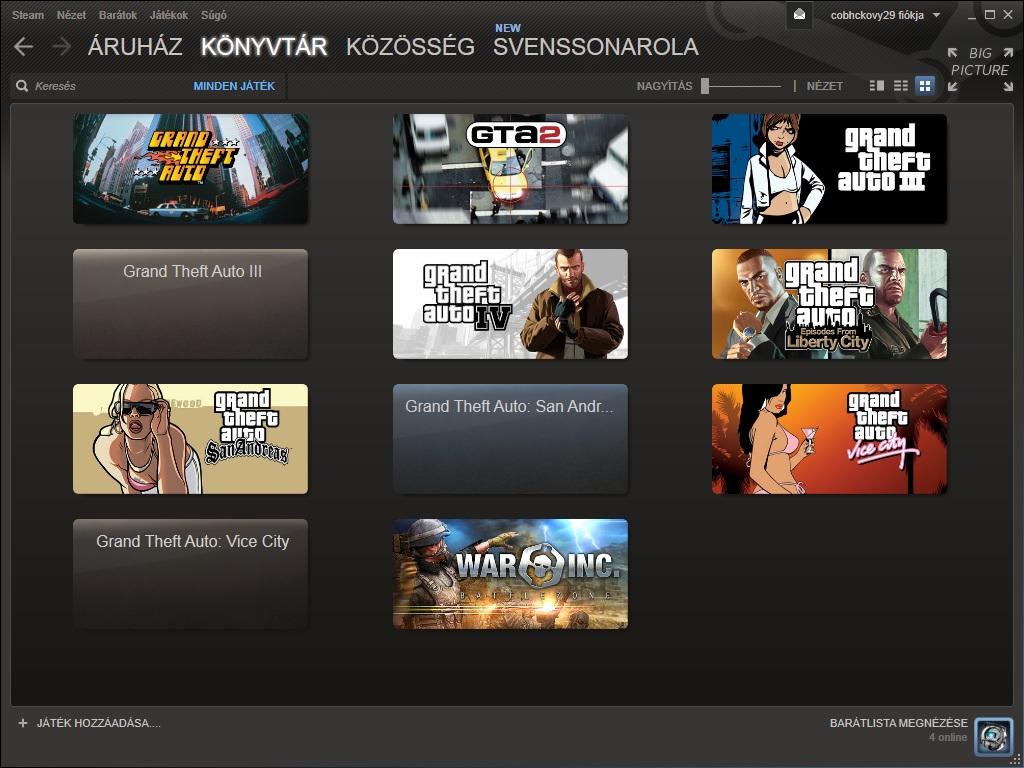
Task: Enter Big Picture mode
Action: (980, 69)
